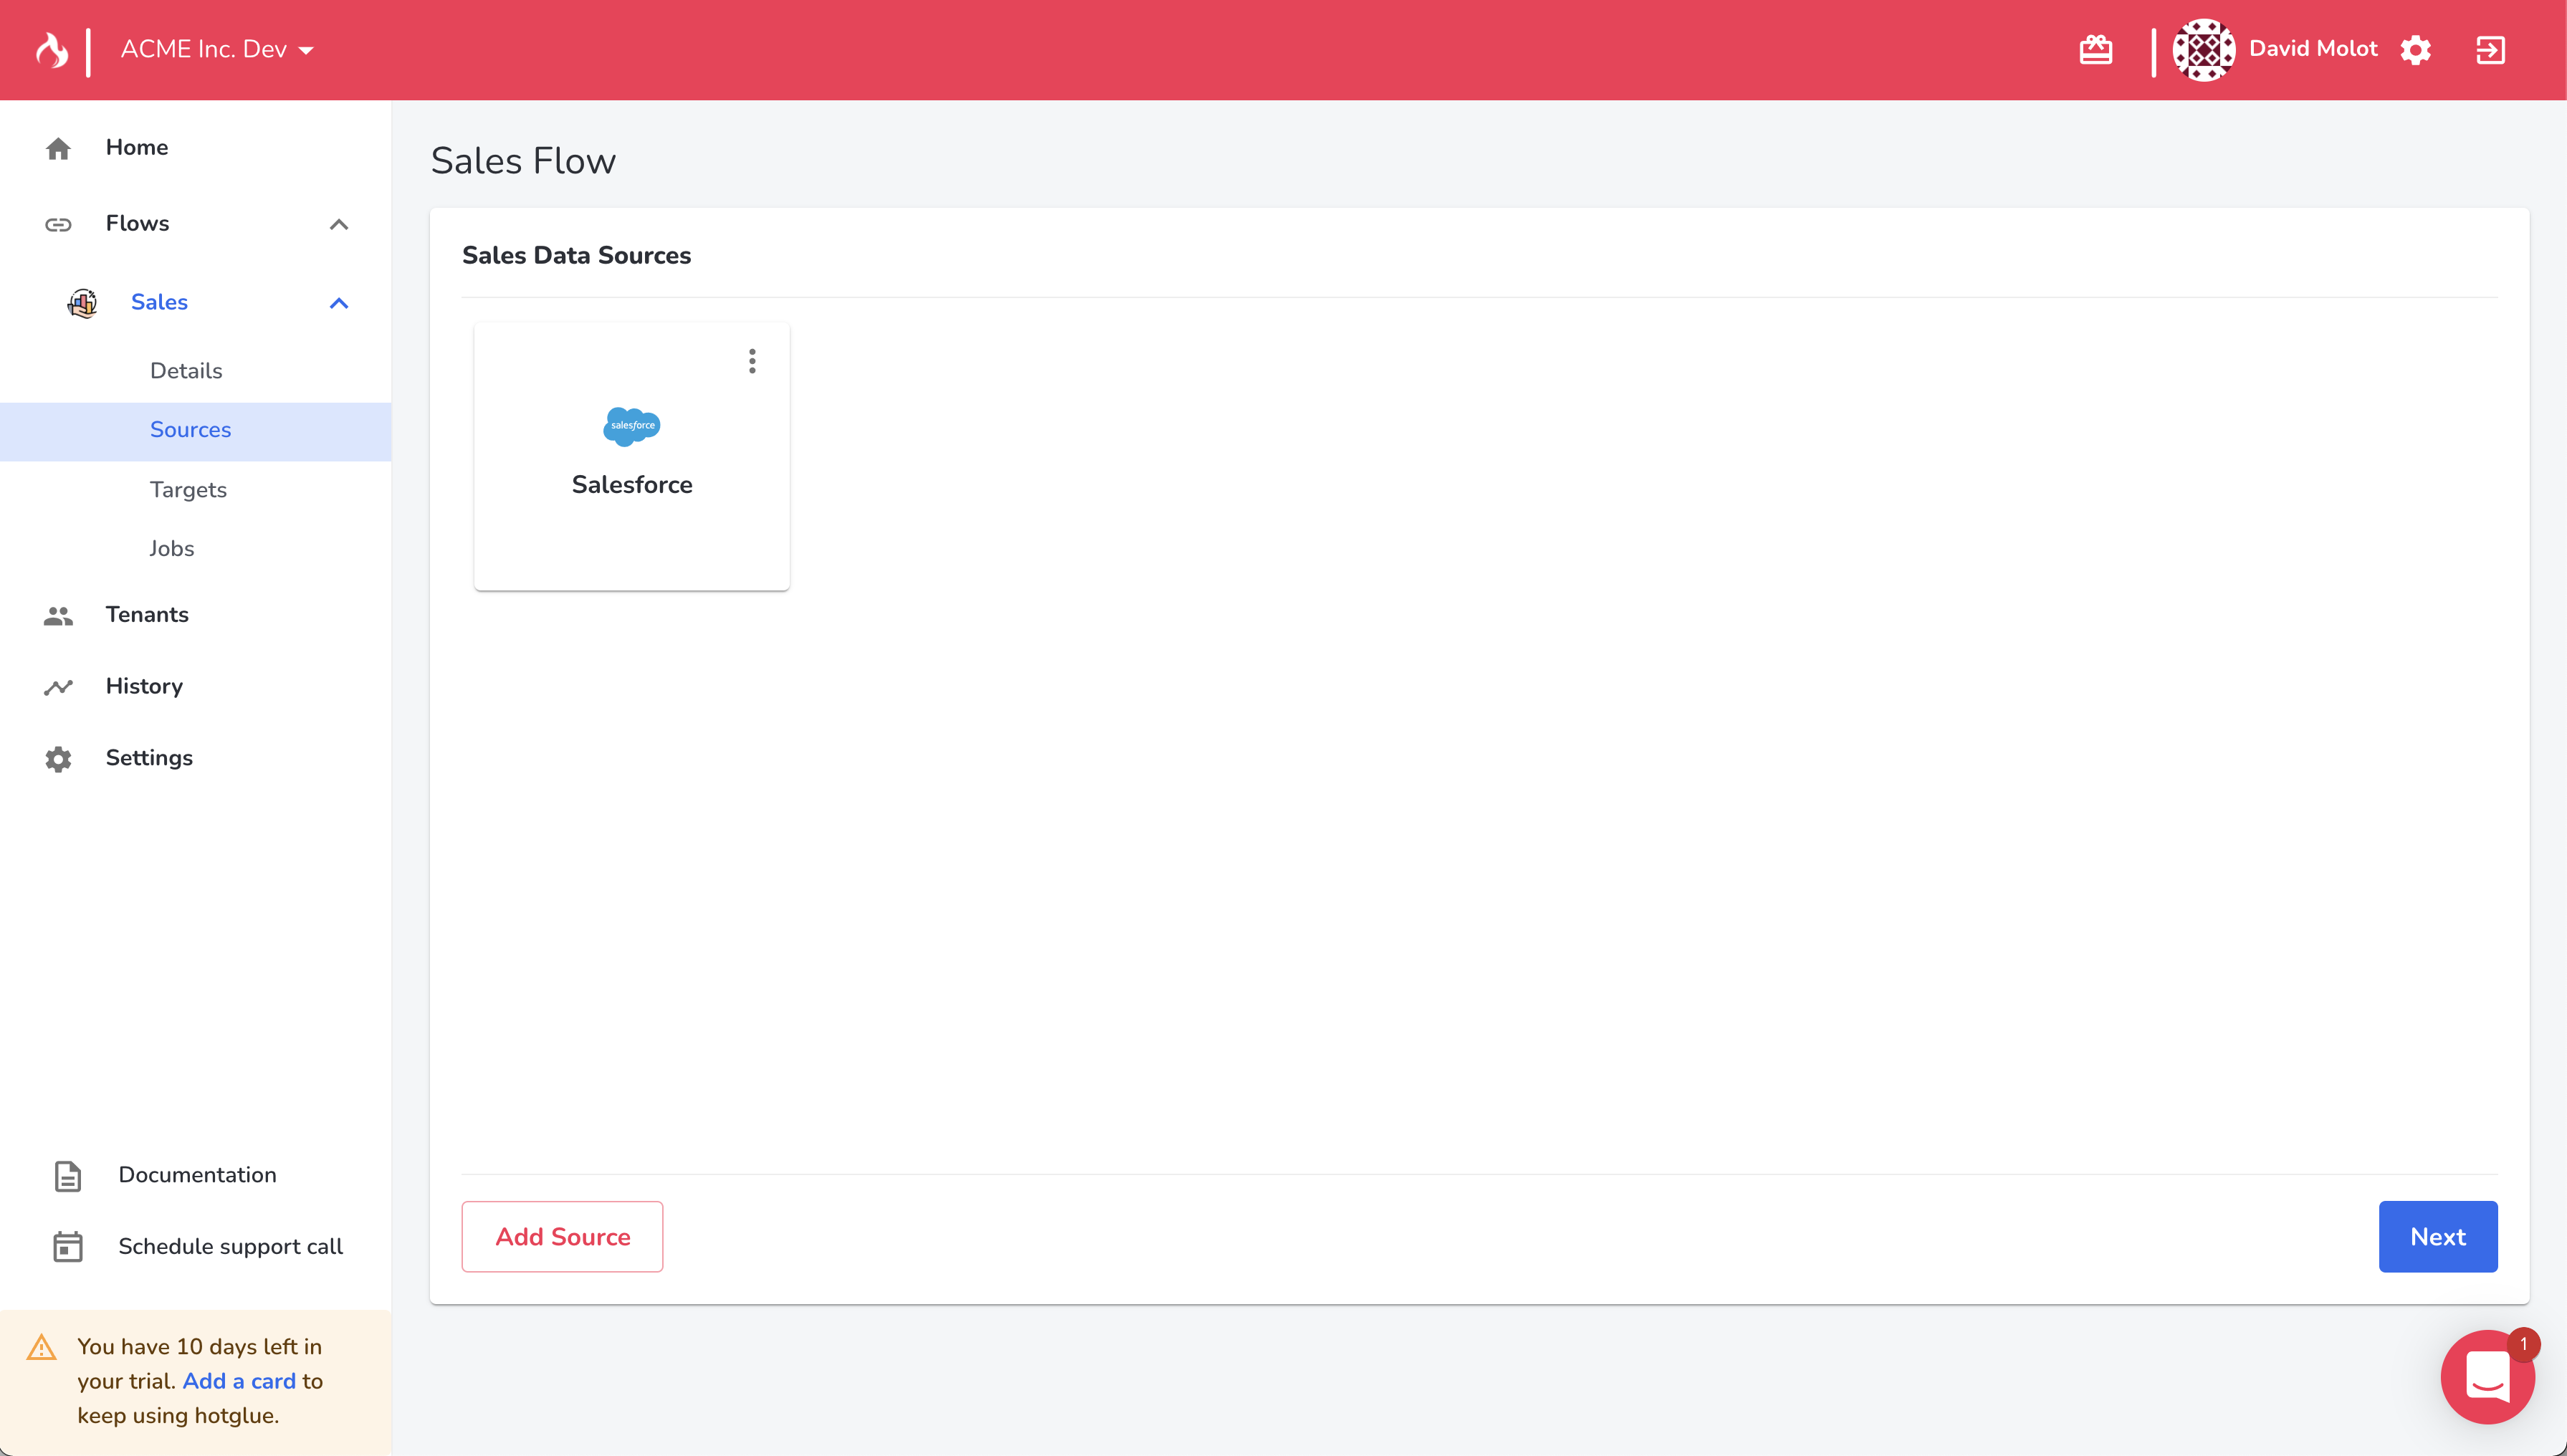The height and width of the screenshot is (1456, 2567).
Task: Click the Tenants people icon
Action: click(58, 616)
